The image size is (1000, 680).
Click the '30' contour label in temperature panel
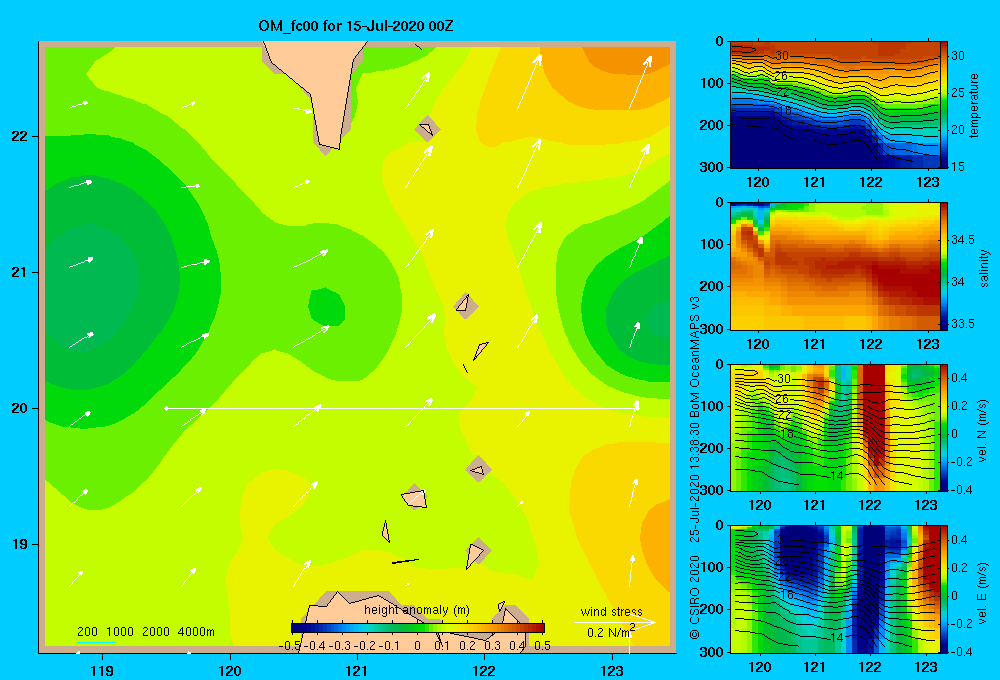pyautogui.click(x=782, y=56)
